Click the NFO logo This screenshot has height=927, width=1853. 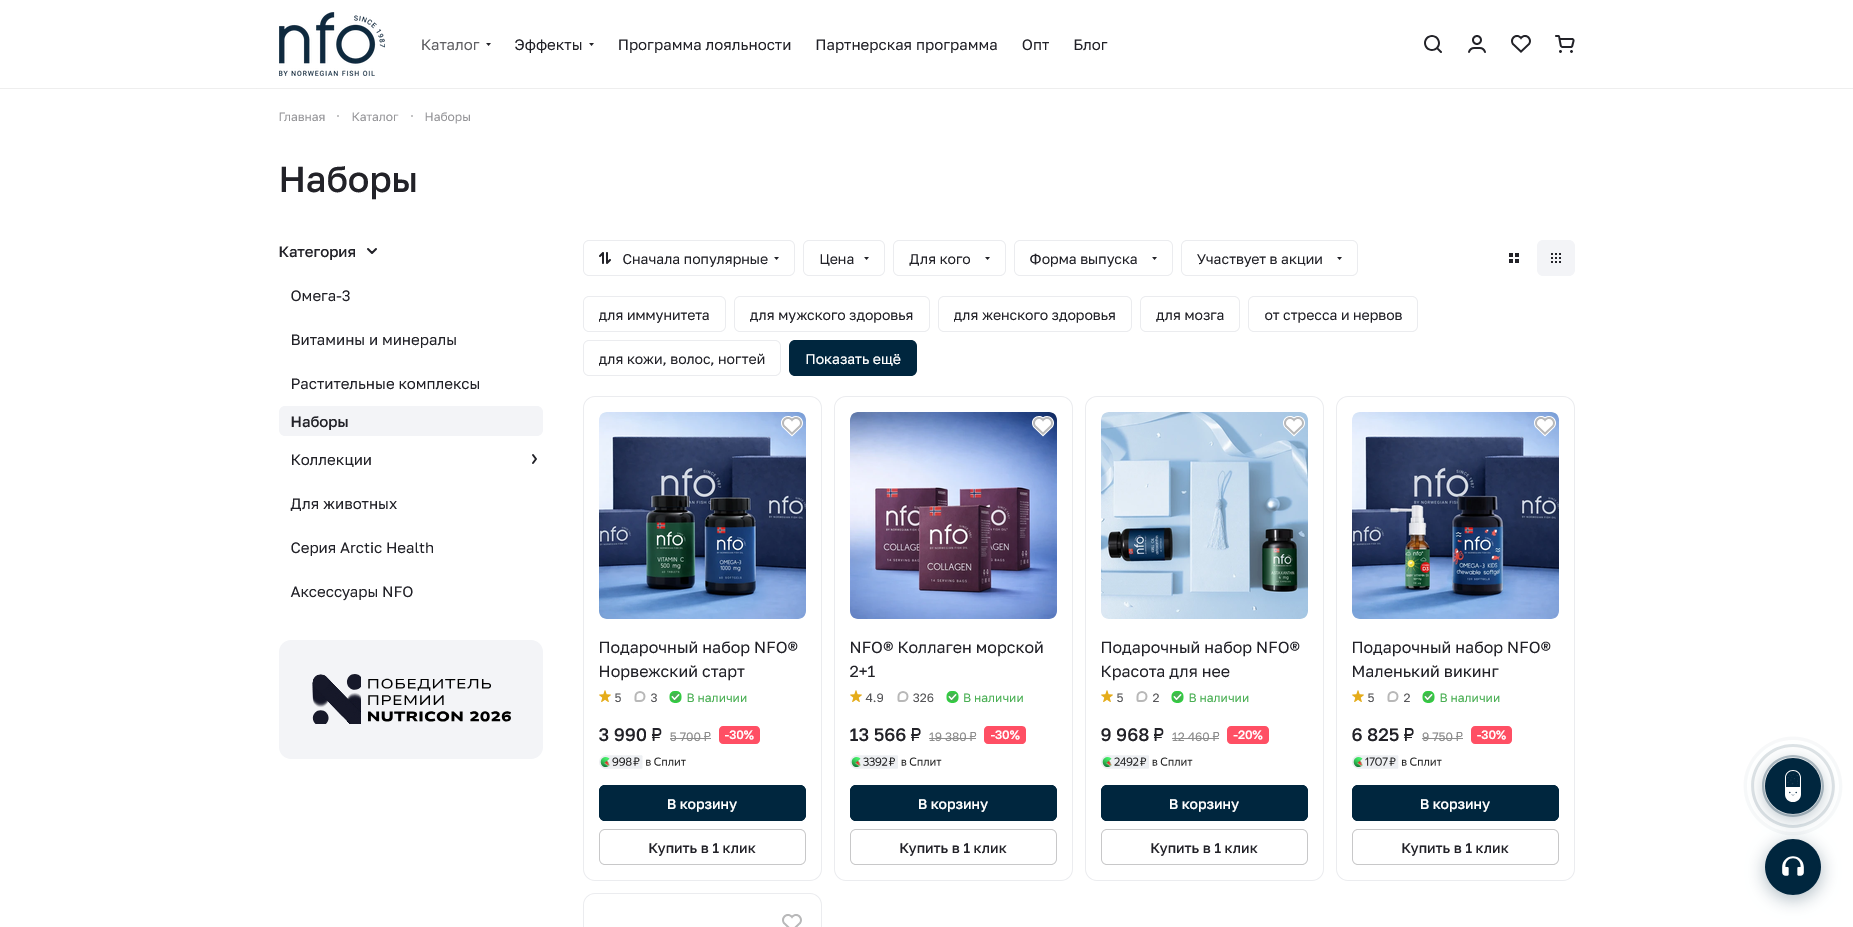coord(332,44)
